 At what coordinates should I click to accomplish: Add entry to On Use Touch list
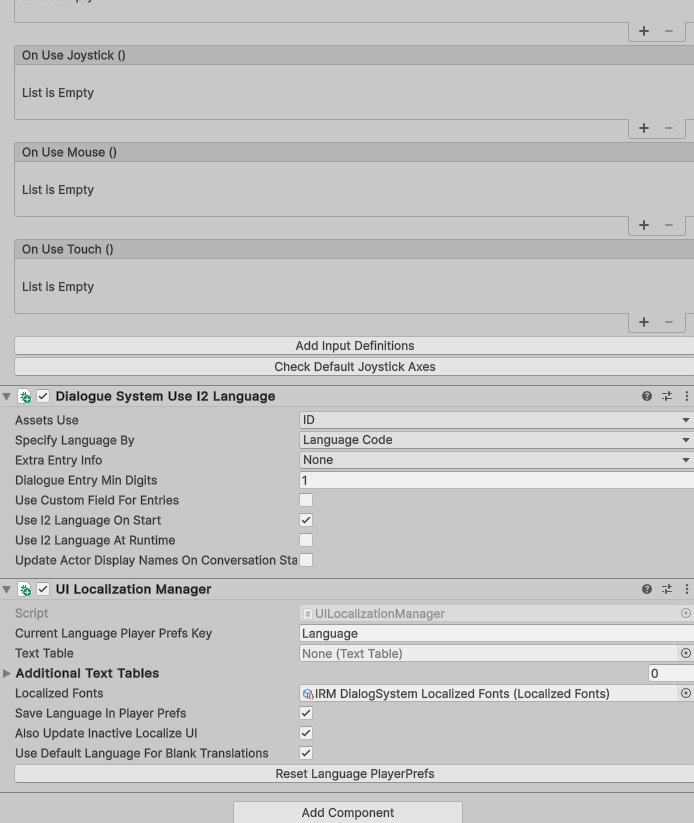644,322
